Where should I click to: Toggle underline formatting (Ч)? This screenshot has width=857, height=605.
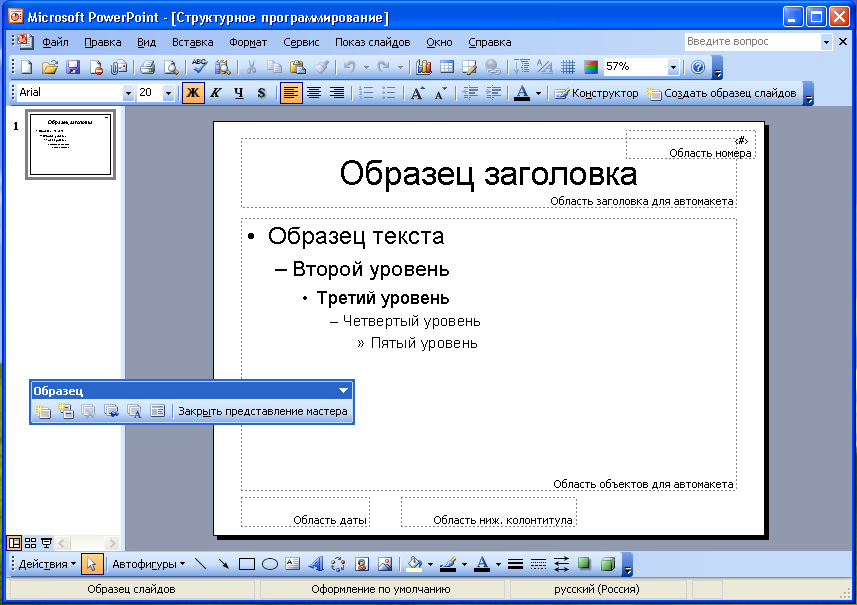(x=239, y=93)
